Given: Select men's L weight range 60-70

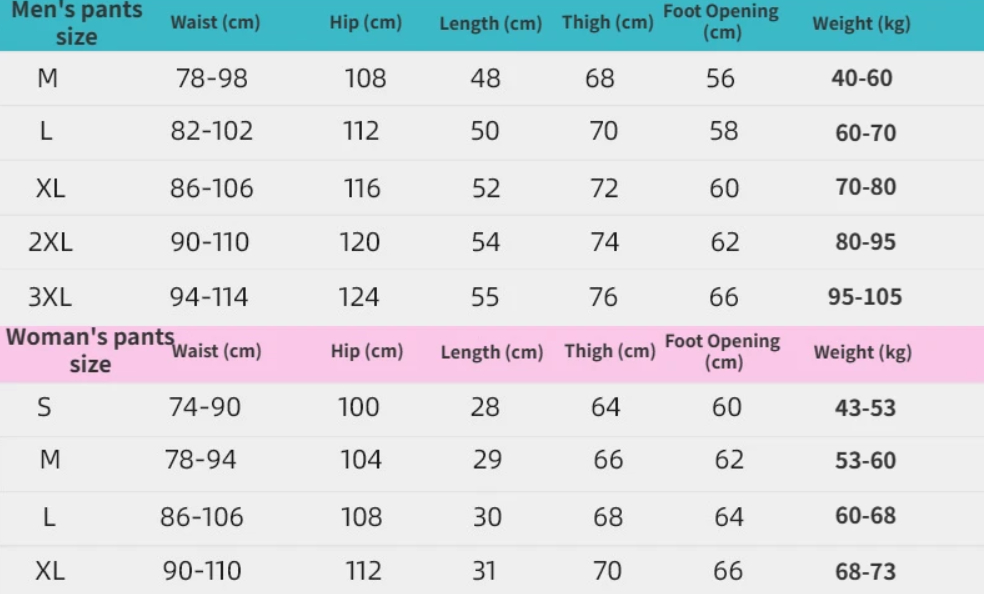Looking at the screenshot, I should pyautogui.click(x=865, y=133).
